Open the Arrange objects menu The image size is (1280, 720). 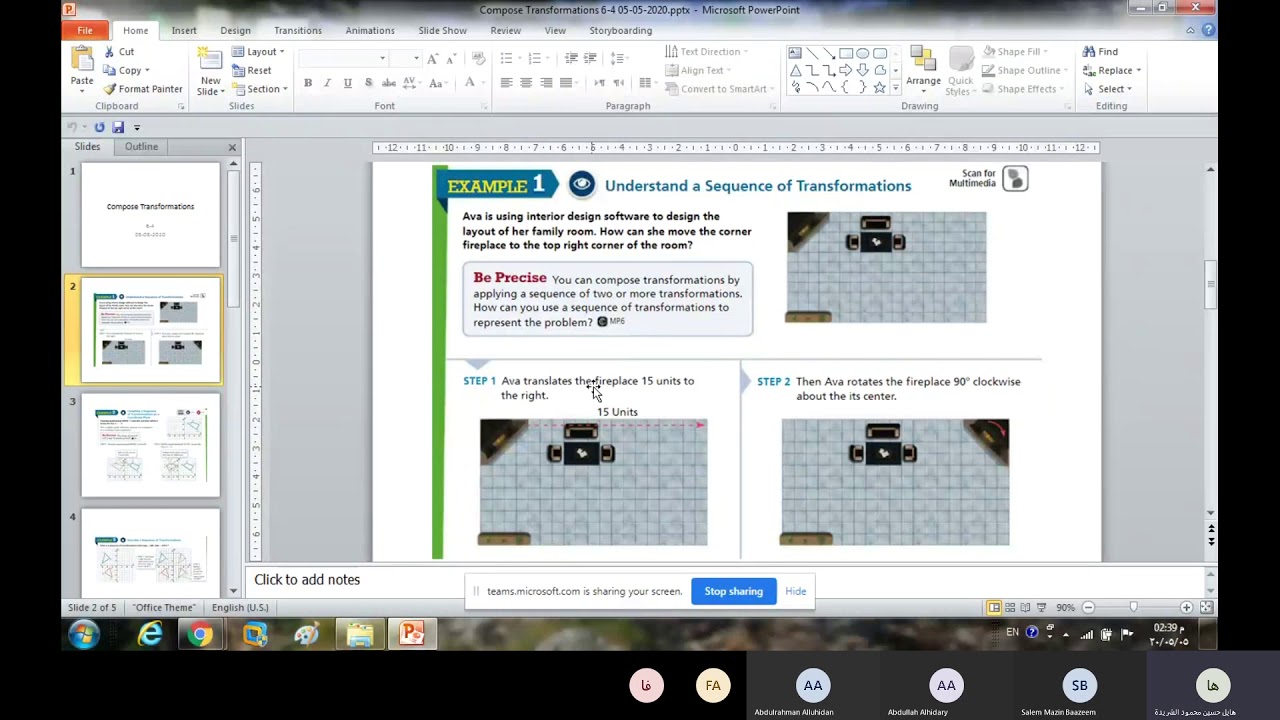pyautogui.click(x=923, y=70)
